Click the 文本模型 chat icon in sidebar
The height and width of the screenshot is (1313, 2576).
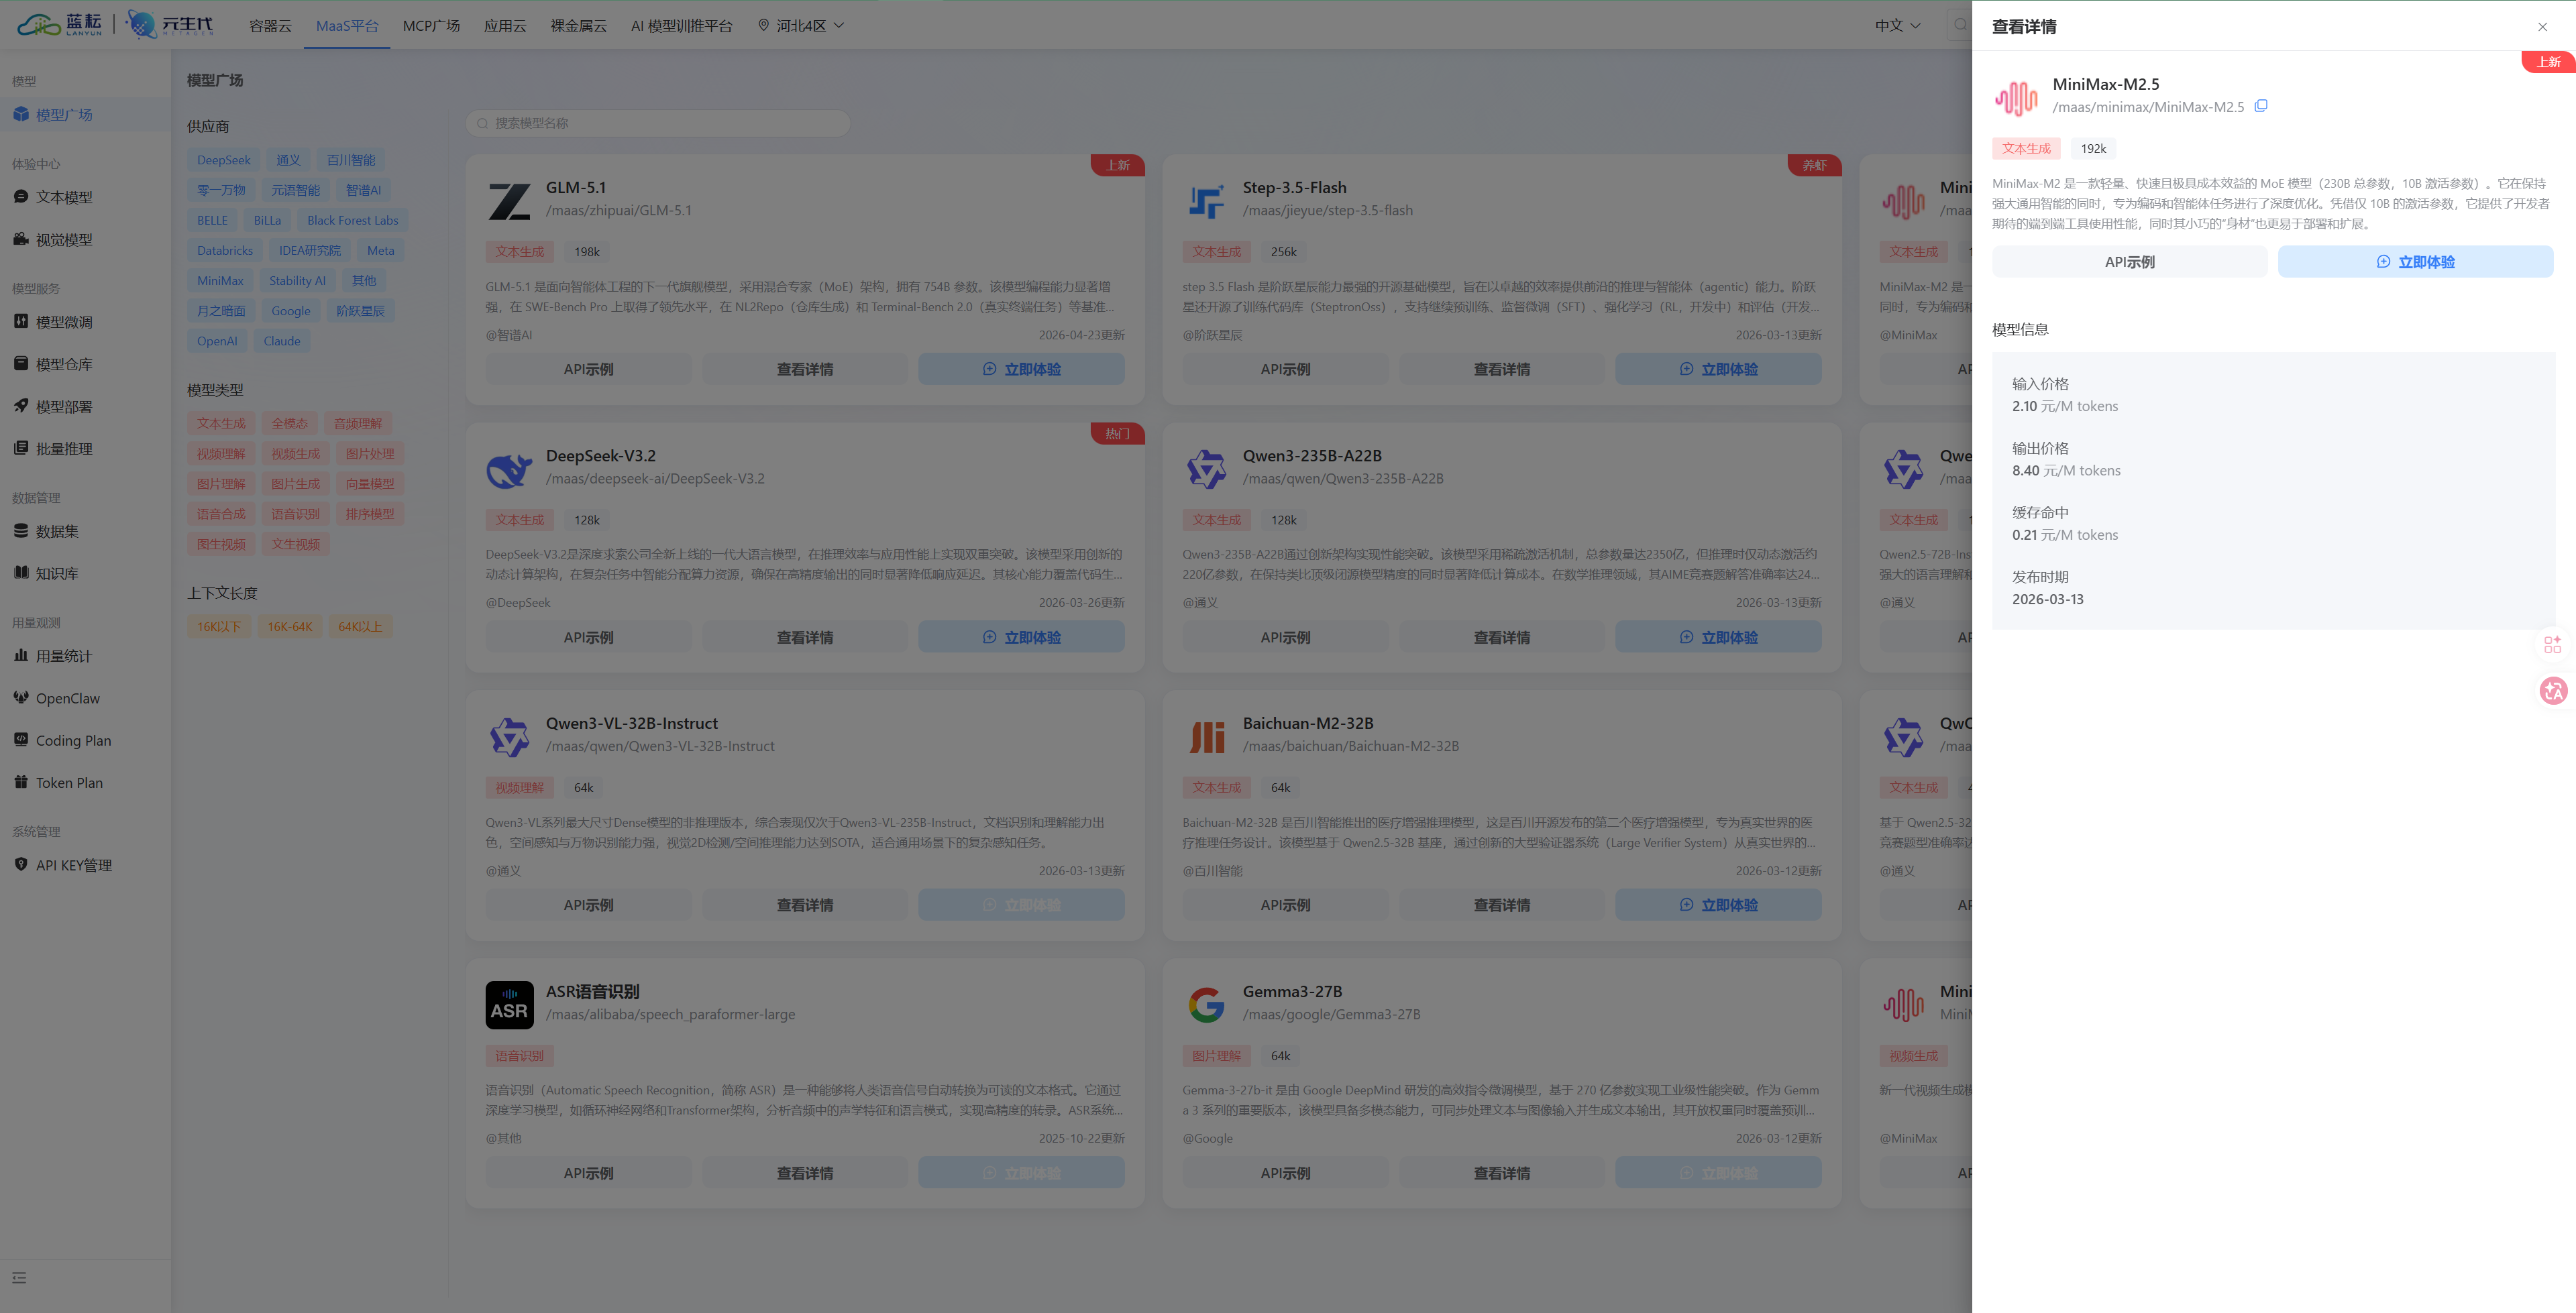(21, 197)
